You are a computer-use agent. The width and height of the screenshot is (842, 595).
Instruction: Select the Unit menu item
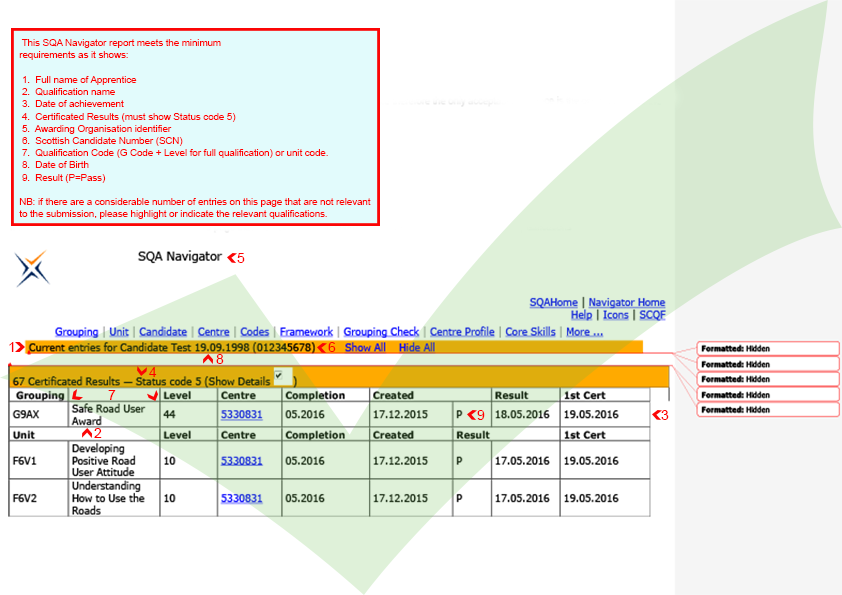point(119,332)
